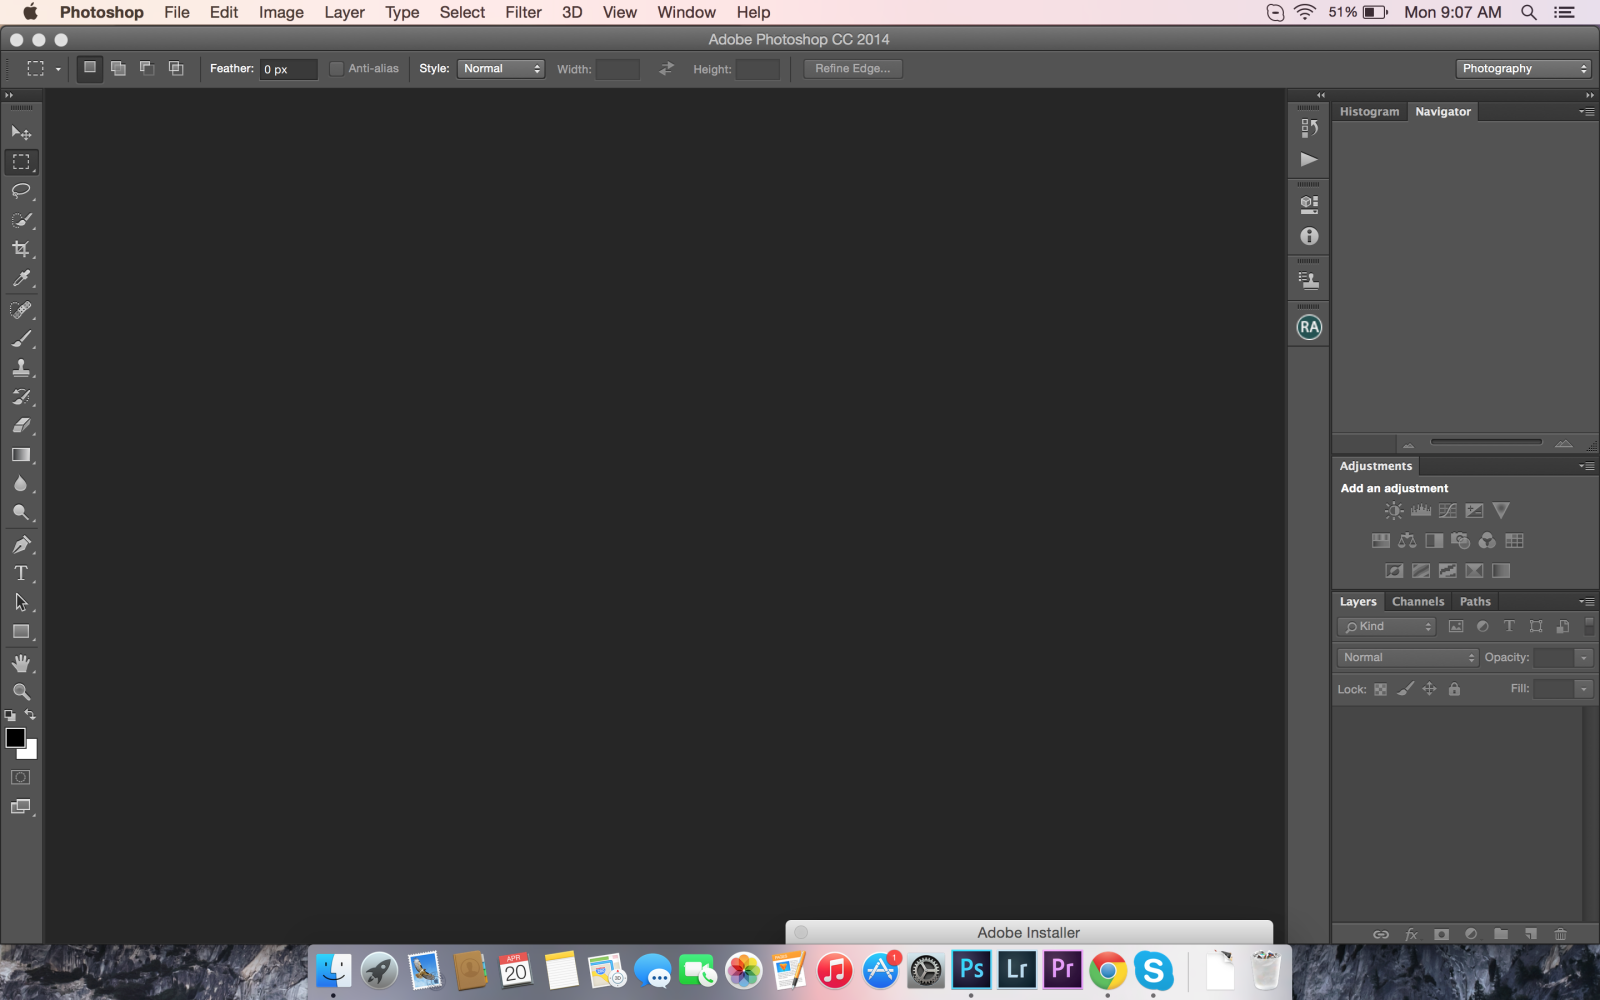
Task: Open the Info panel icon
Action: (1309, 236)
